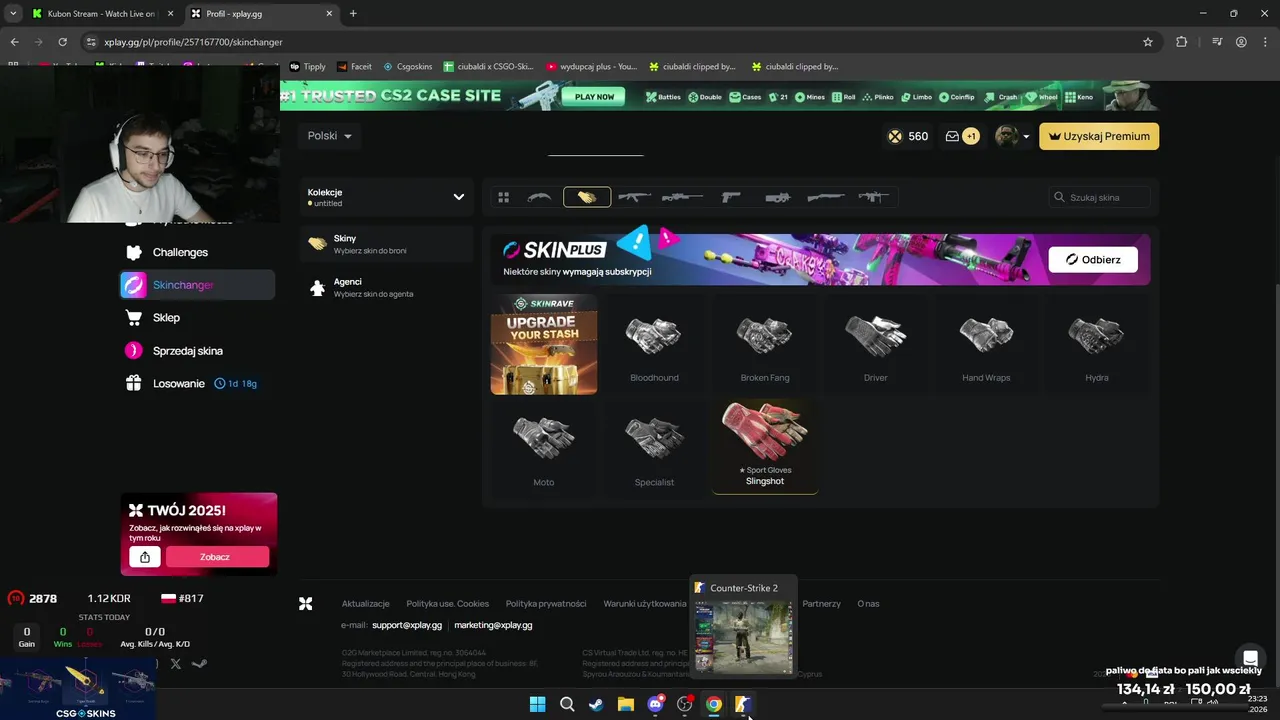This screenshot has width=1280, height=720.
Task: Select the Agenci agent skins section
Action: click(386, 288)
